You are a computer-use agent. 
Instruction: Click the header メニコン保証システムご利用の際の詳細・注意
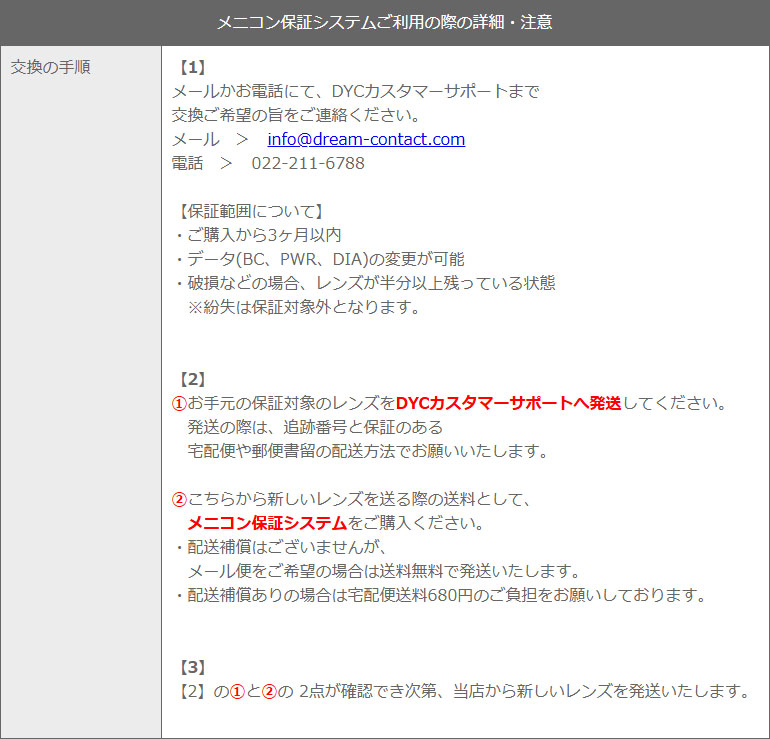(385, 22)
